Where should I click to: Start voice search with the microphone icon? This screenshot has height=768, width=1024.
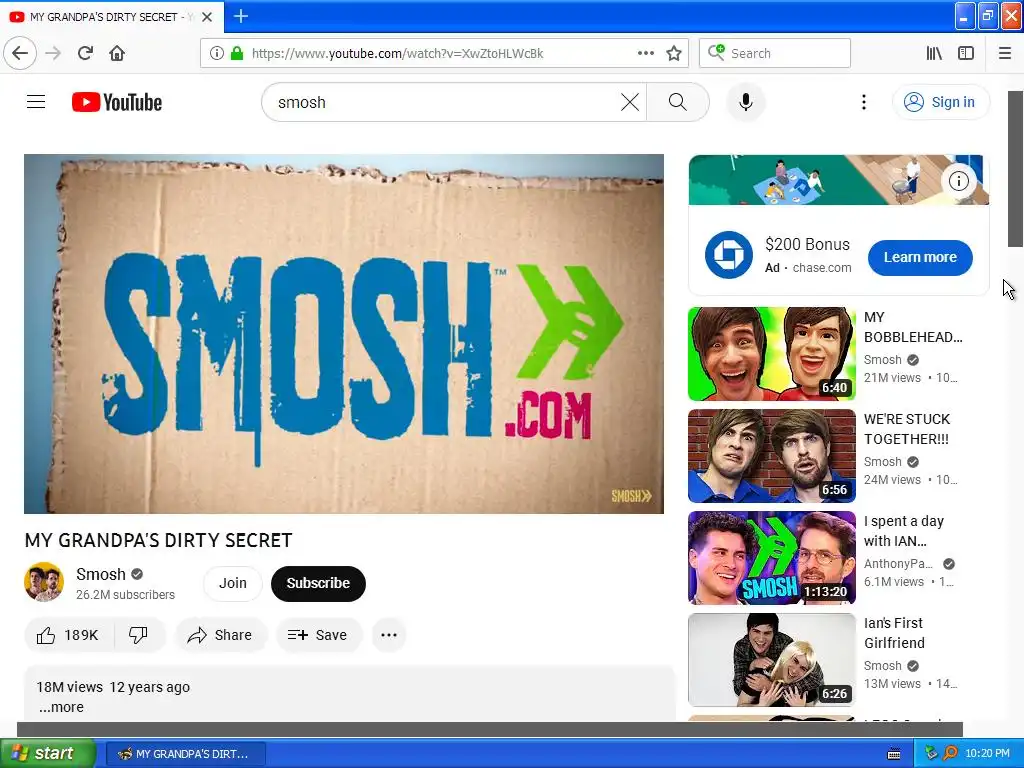(x=745, y=102)
